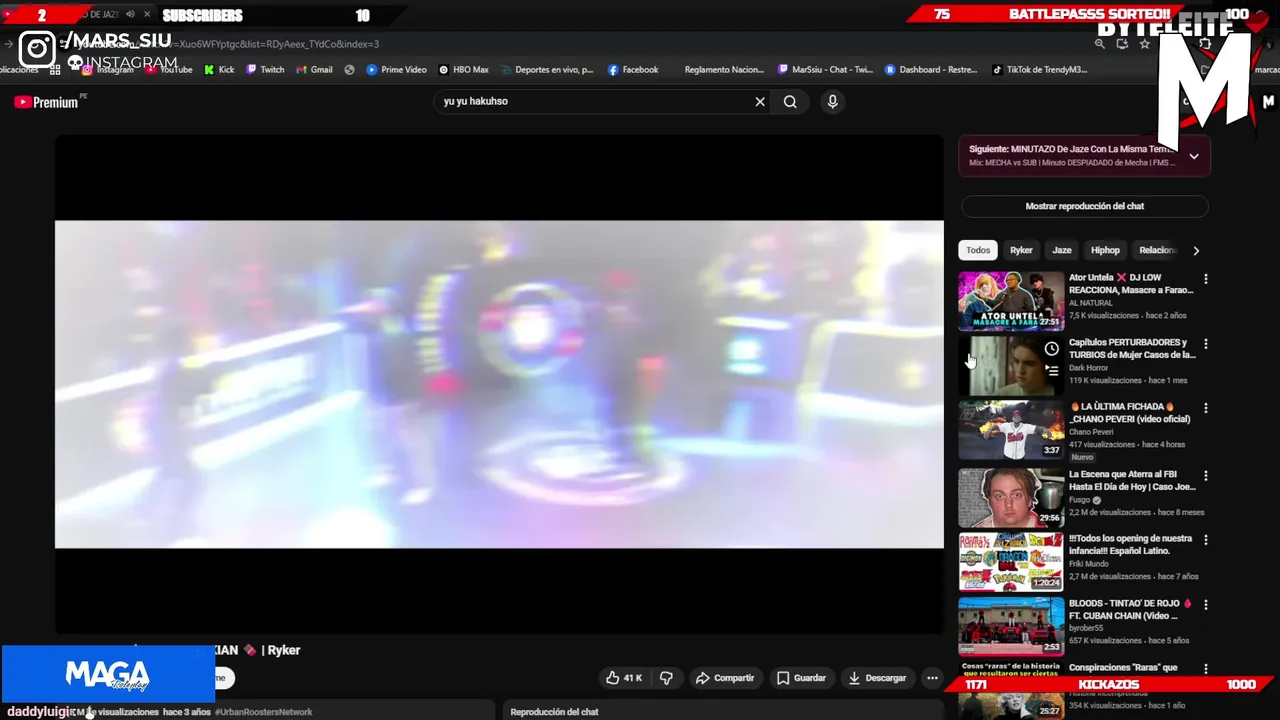The width and height of the screenshot is (1280, 720).
Task: Click 'Mostrar reproducción del chat' button
Action: tap(1084, 206)
